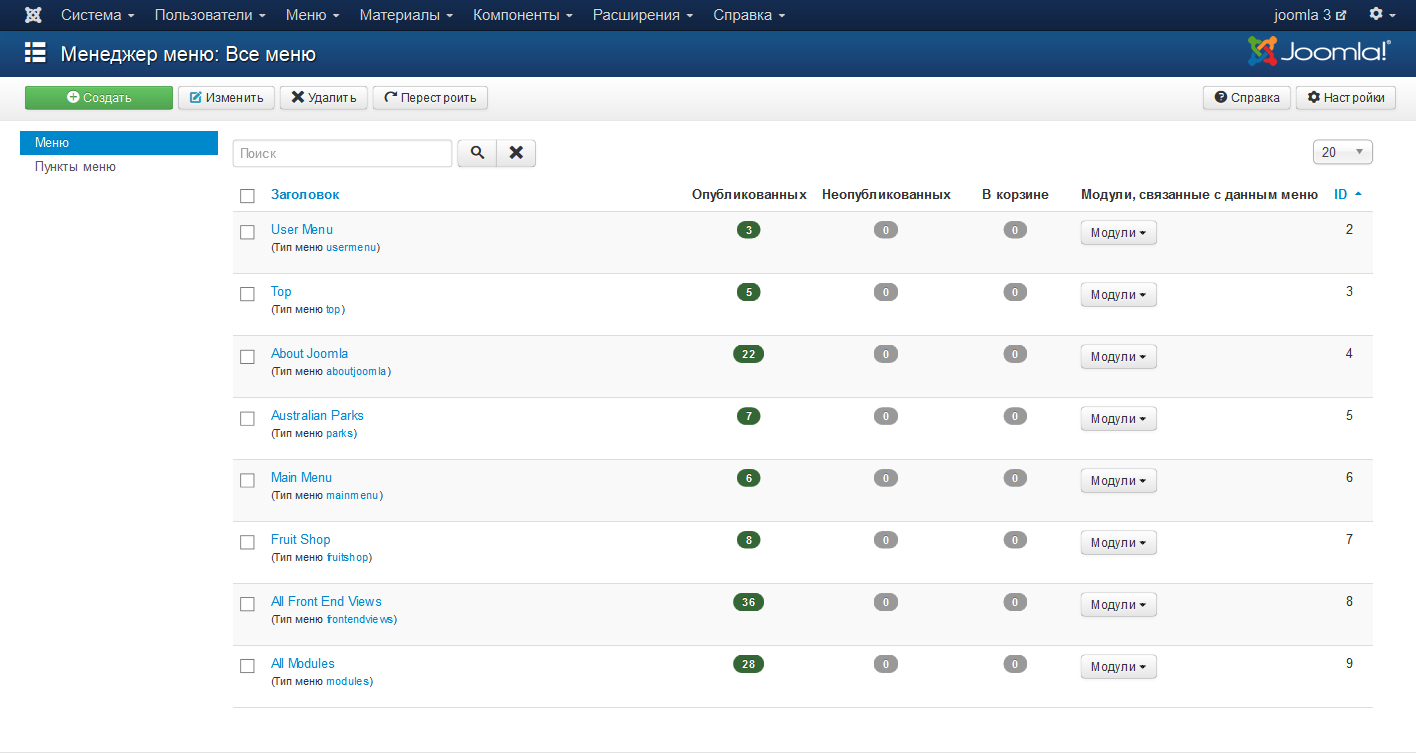Viewport: 1416px width, 753px height.
Task: Open the gear settings menu at top right
Action: coord(1382,15)
